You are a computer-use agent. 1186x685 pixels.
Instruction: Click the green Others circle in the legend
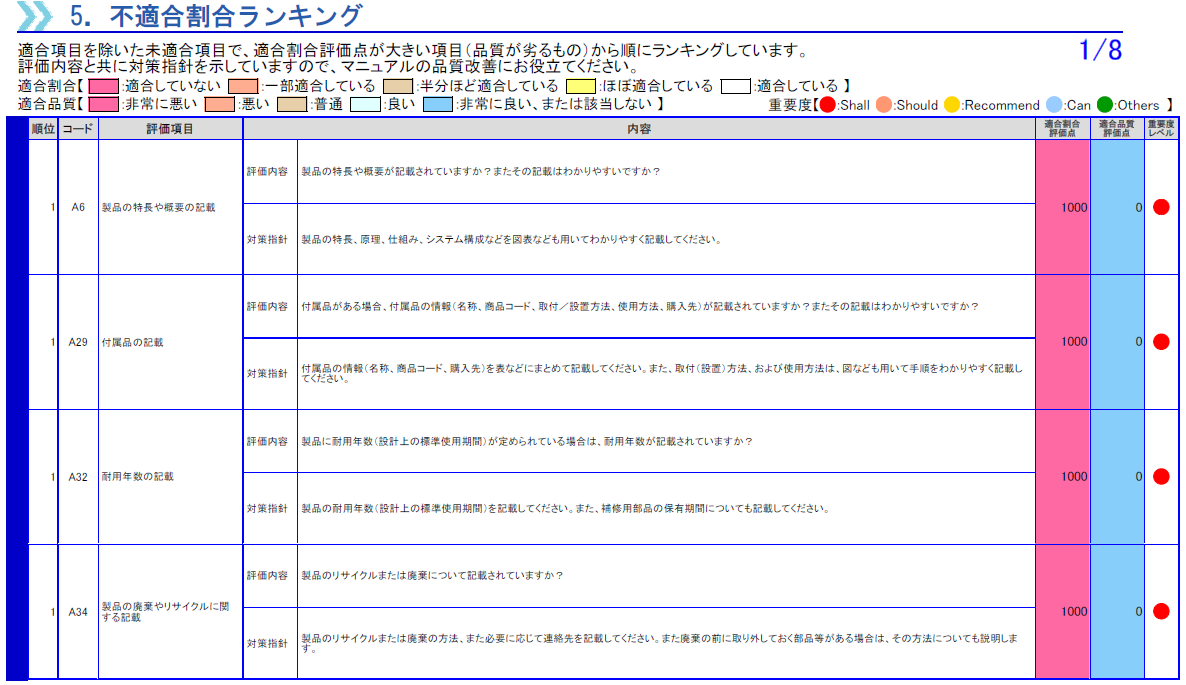[x=1105, y=104]
